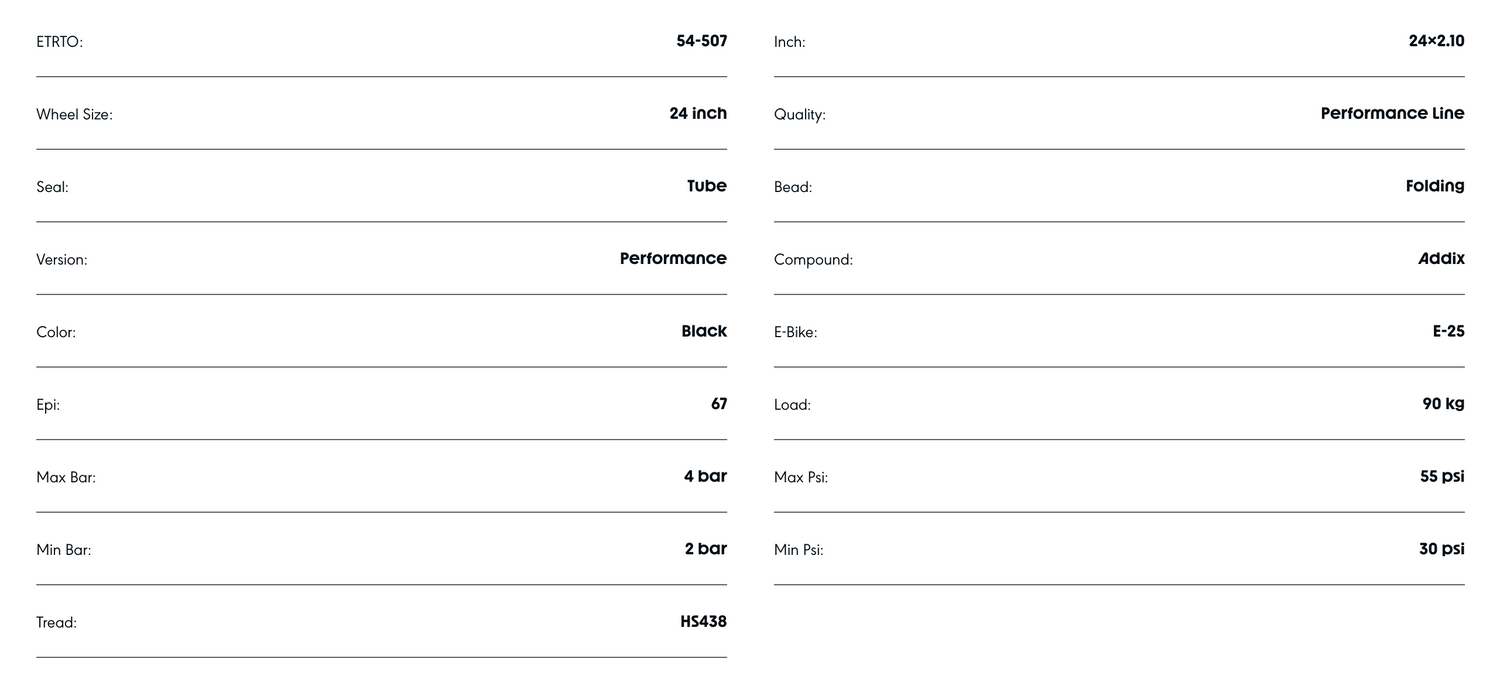The width and height of the screenshot is (1500, 679).
Task: Click the ETRTO value 54-507
Action: point(701,41)
